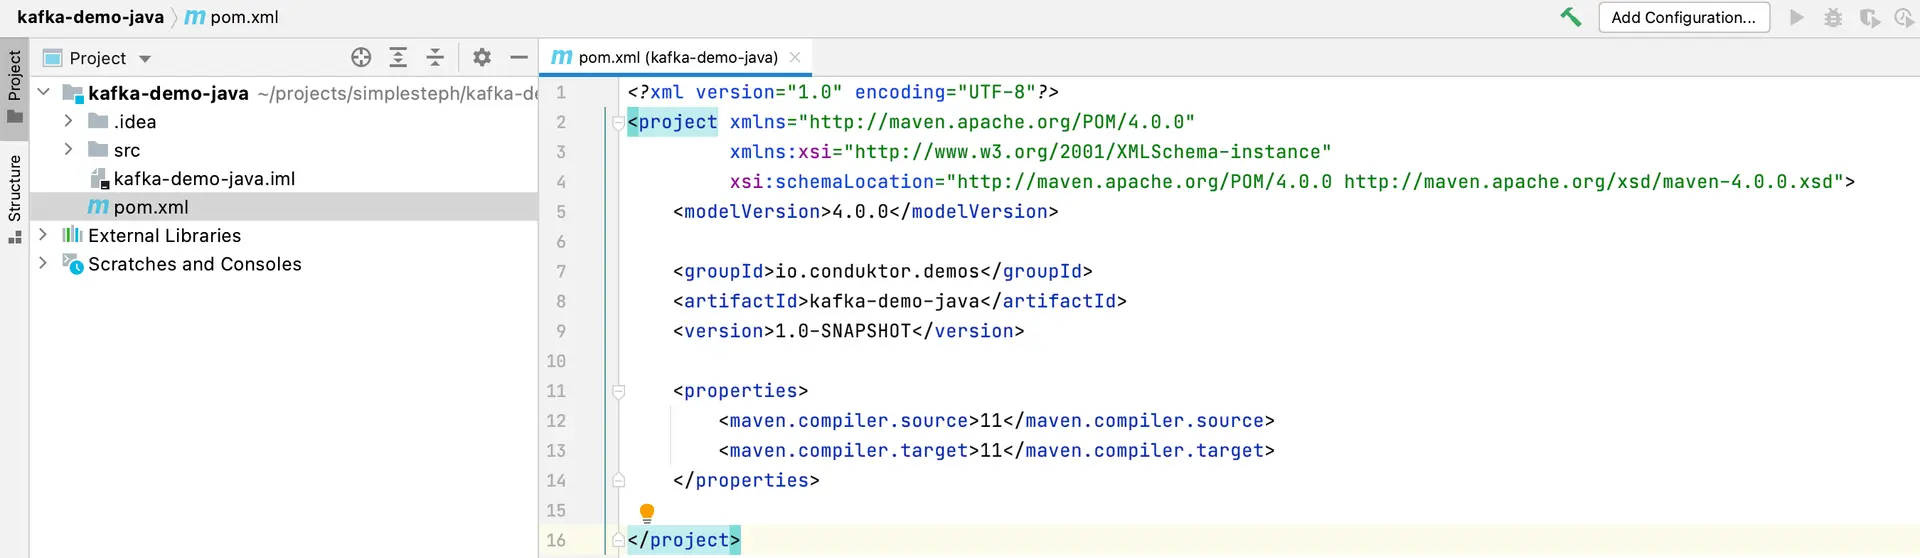Click pom.xml breadcrumb in navigation bar
The width and height of the screenshot is (1920, 558).
tap(232, 17)
